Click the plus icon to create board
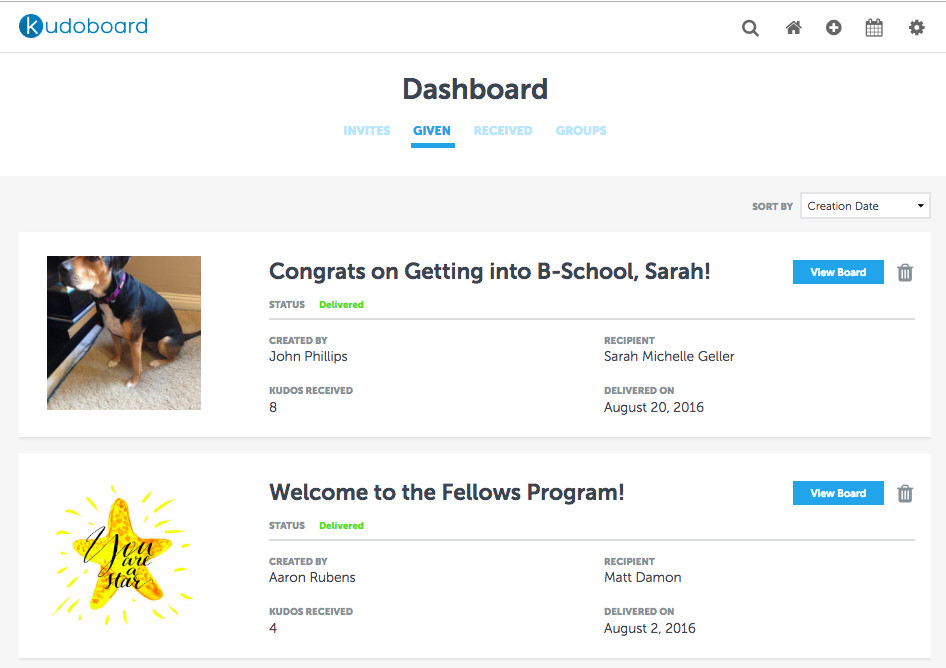This screenshot has width=946, height=668. [x=834, y=28]
